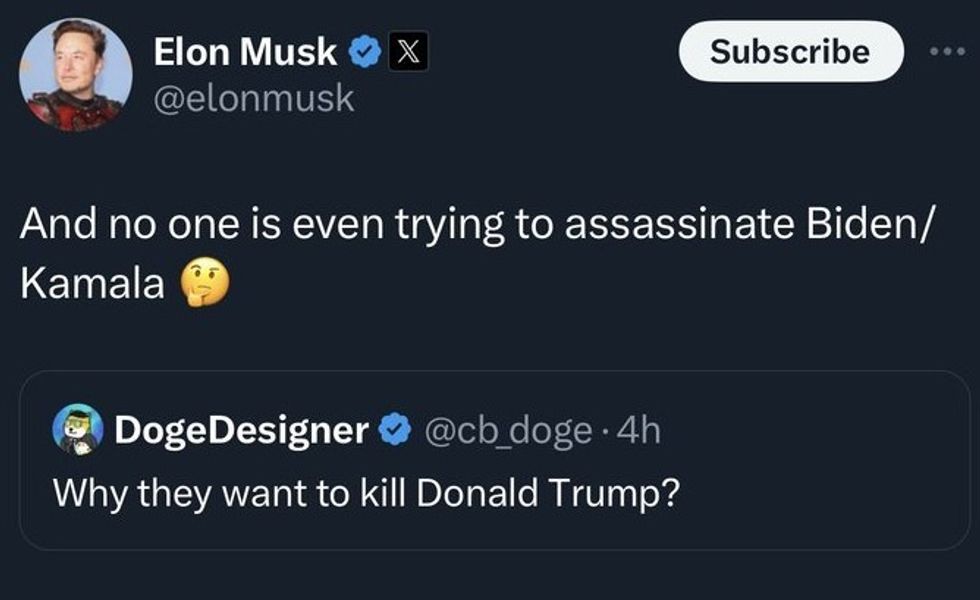Click the main tweet body text
Screen dimensions: 980x600
[400, 222]
